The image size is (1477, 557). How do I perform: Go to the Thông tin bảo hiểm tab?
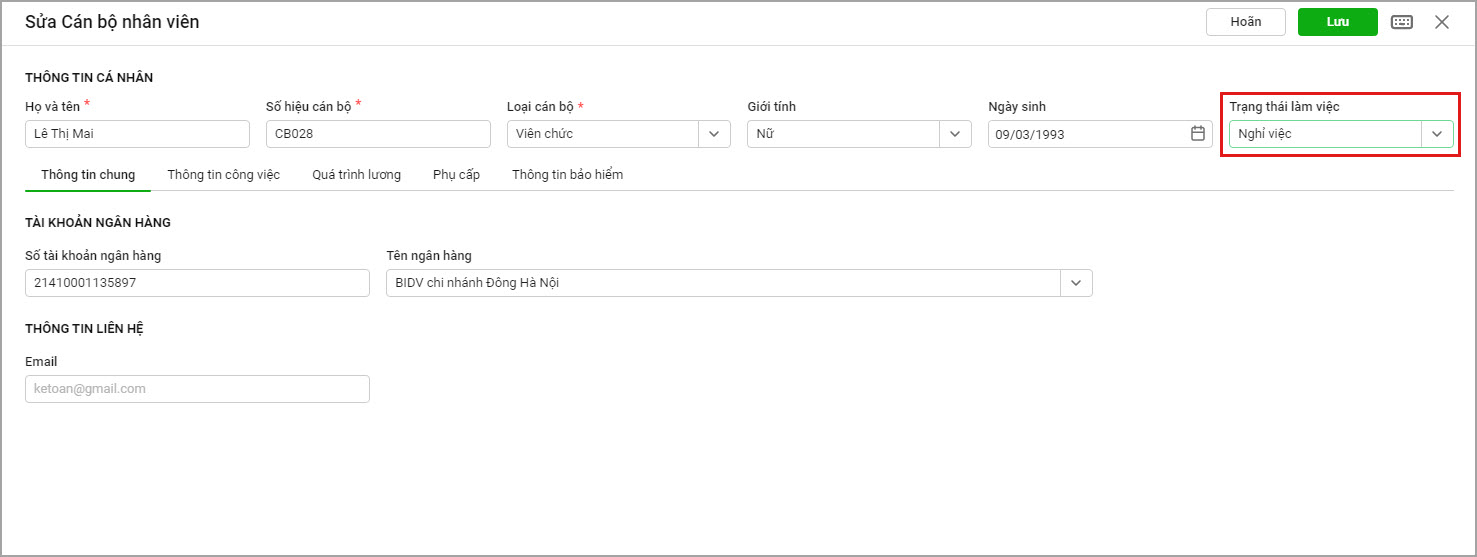click(568, 174)
